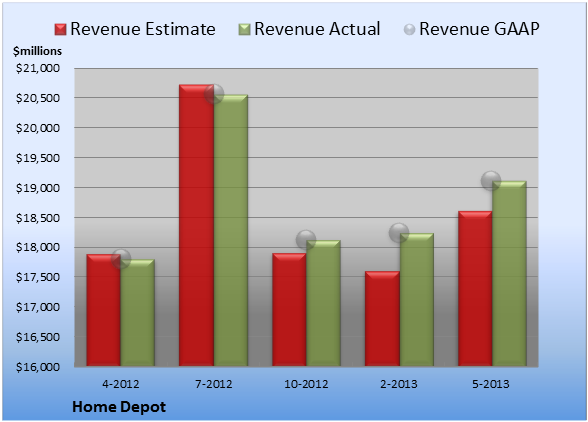Click the $20,000 axis label
The image size is (588, 422).
click(38, 128)
